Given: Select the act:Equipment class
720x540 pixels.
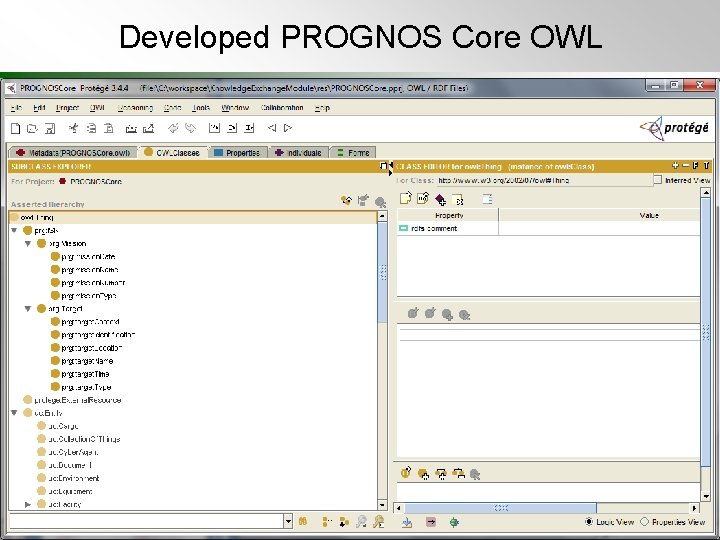Looking at the screenshot, I should pos(70,491).
